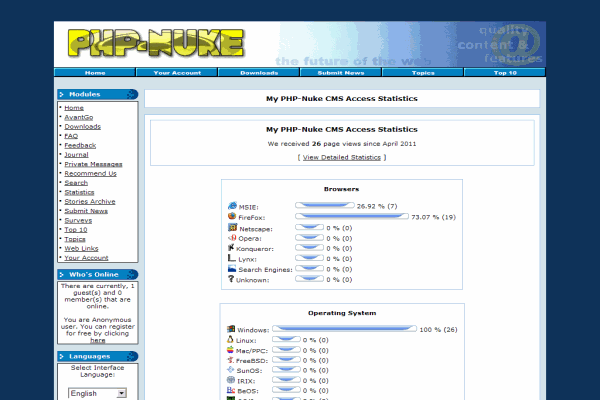Click the IRIX icon
This screenshot has width=600, height=400.
click(231, 380)
